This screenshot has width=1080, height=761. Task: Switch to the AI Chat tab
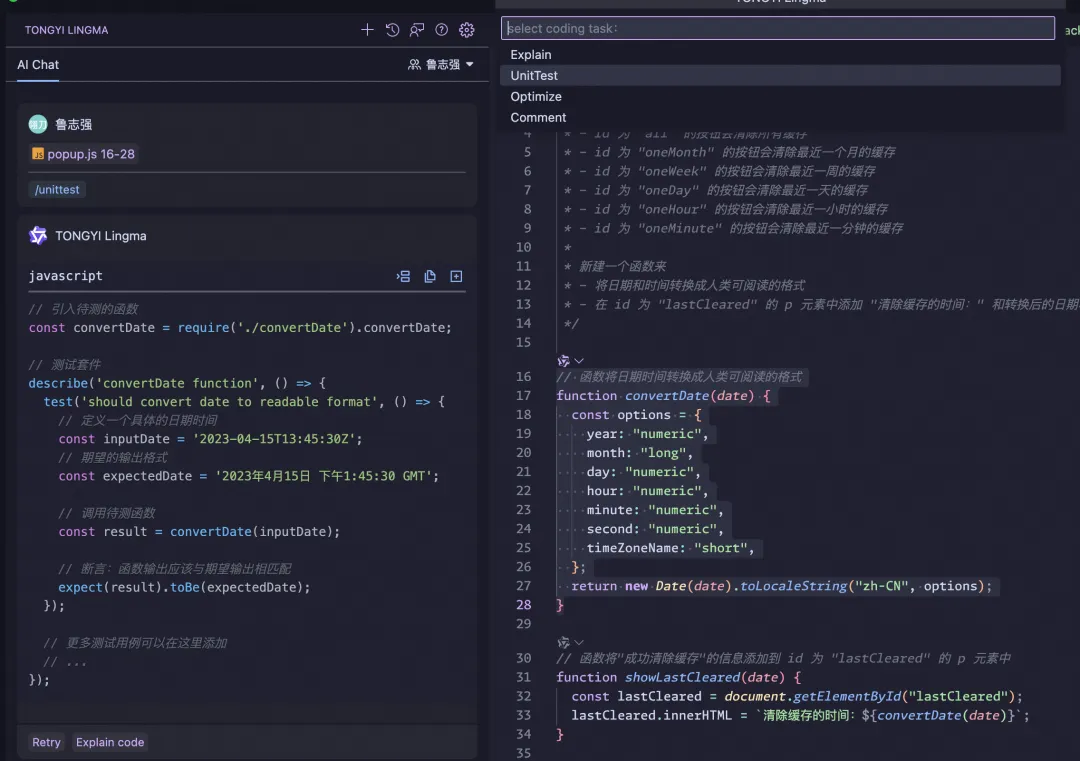pyautogui.click(x=38, y=65)
